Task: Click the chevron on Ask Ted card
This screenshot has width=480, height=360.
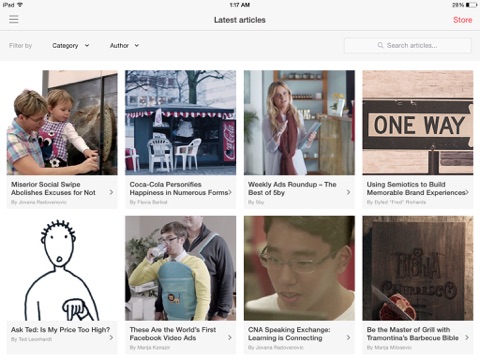Action: 111,338
